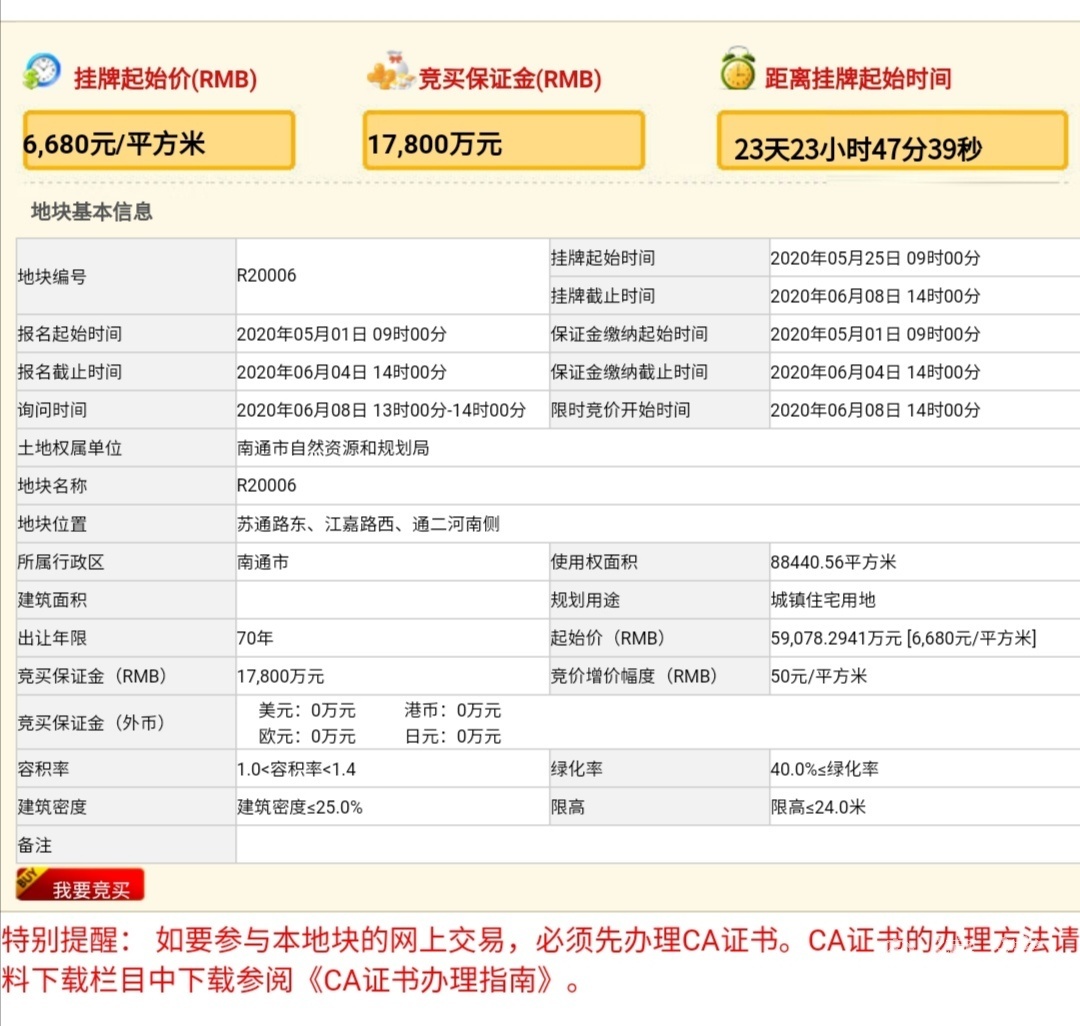The width and height of the screenshot is (1080, 1026).
Task: Click the 竞买保证金(RMB) red heading
Action: [x=509, y=79]
